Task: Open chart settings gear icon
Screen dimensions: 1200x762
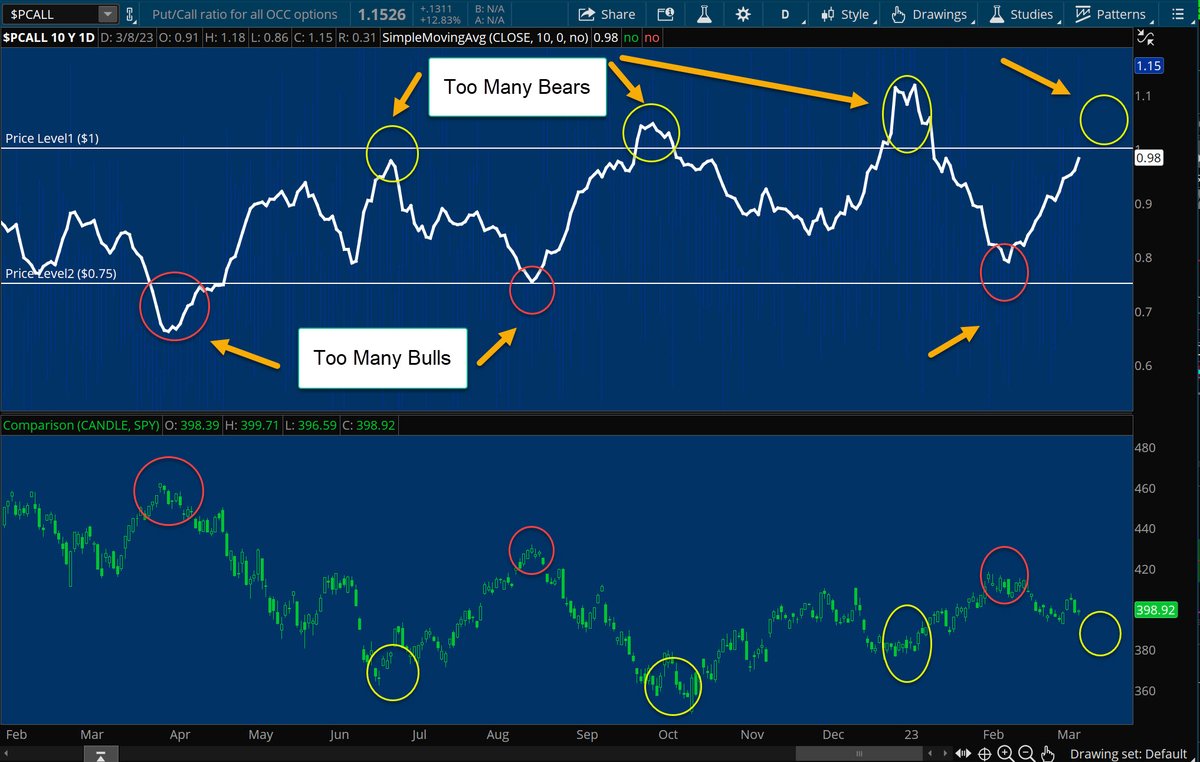Action: point(742,14)
